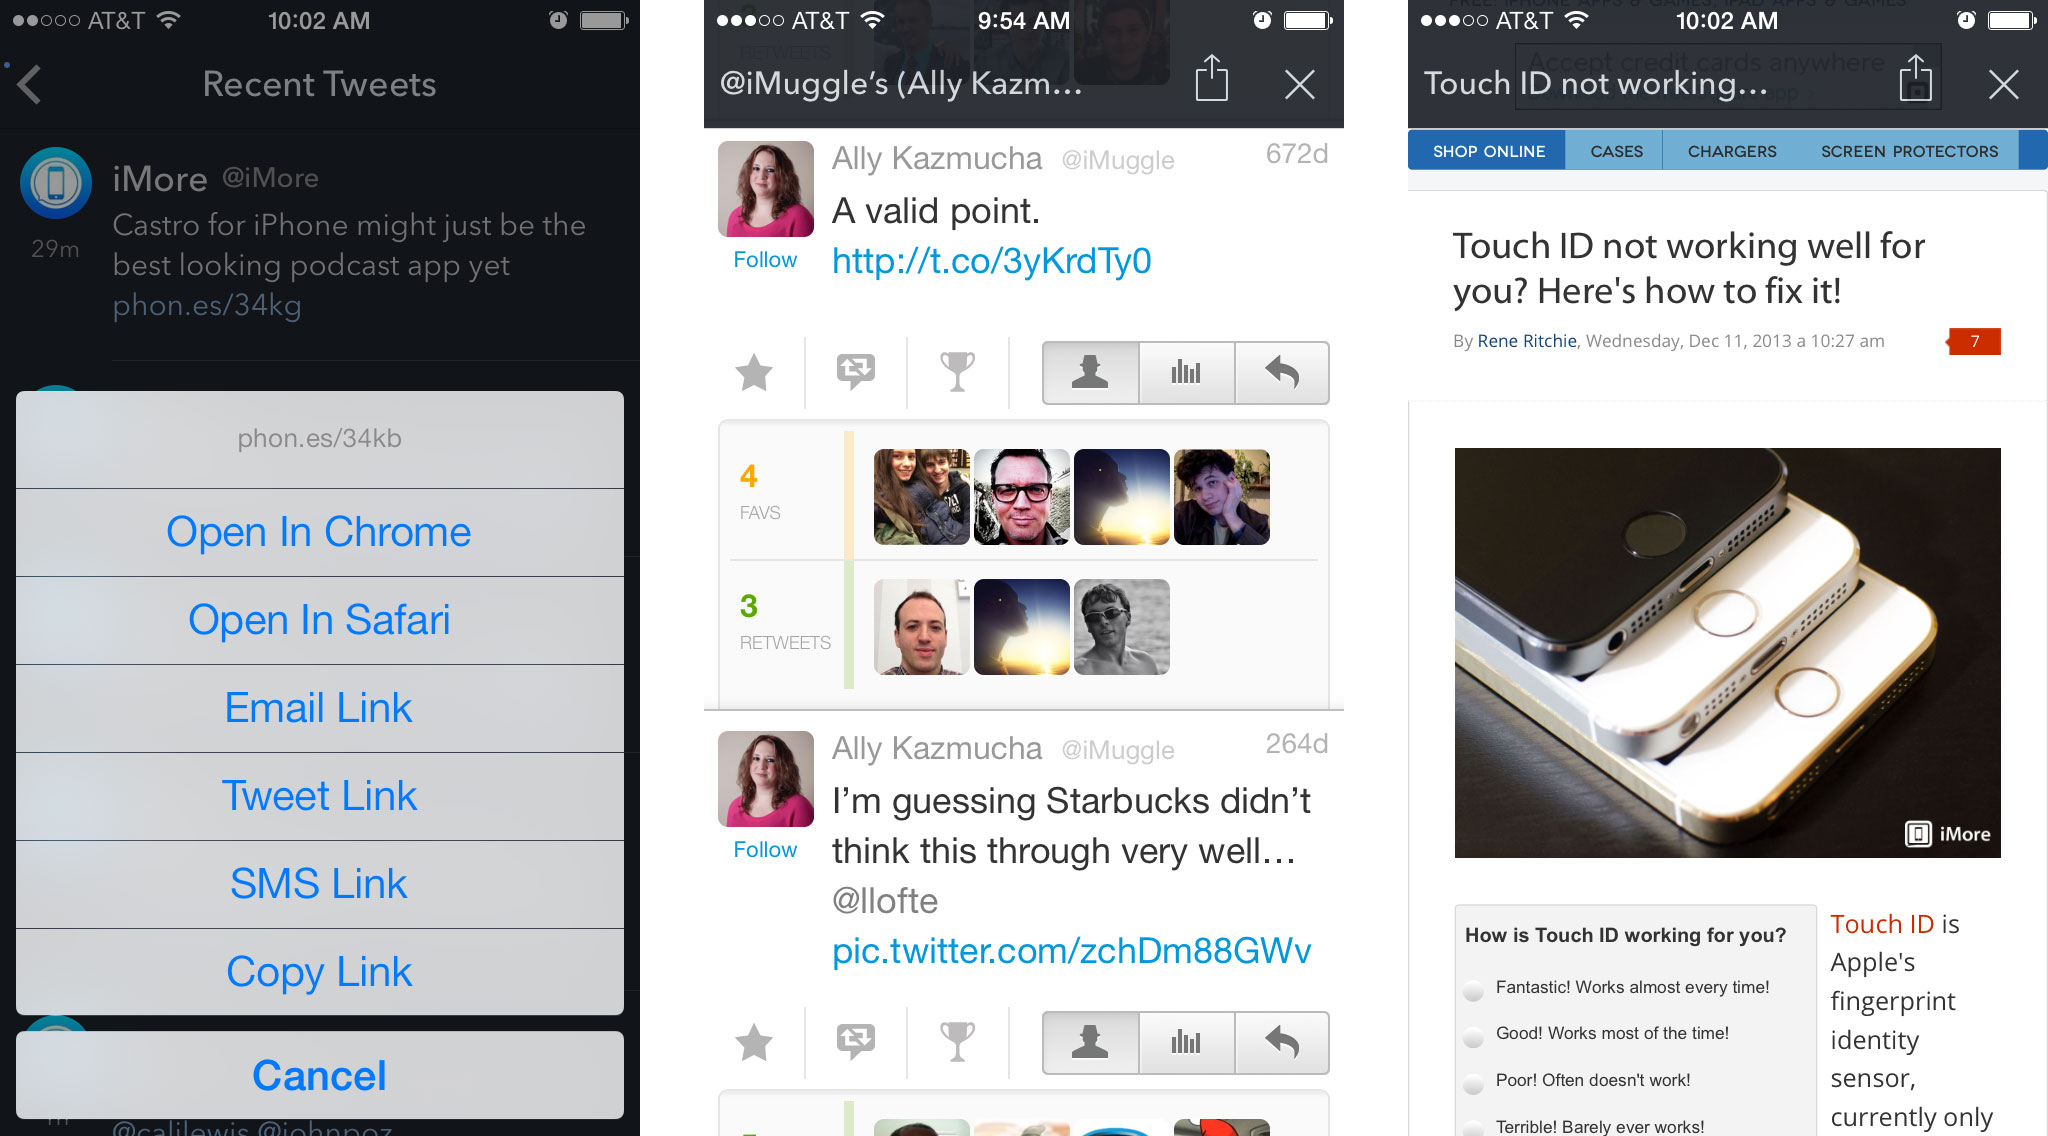2048x1136 pixels.
Task: Choose Open In Chrome from the action sheet
Action: 320,532
